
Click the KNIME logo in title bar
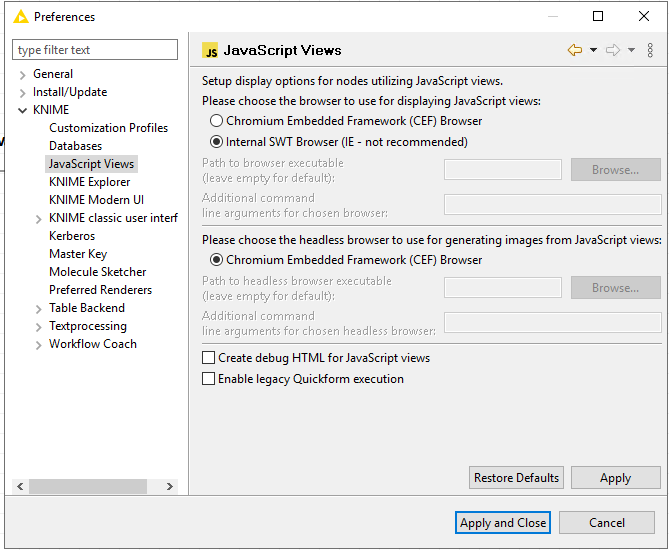click(x=20, y=17)
